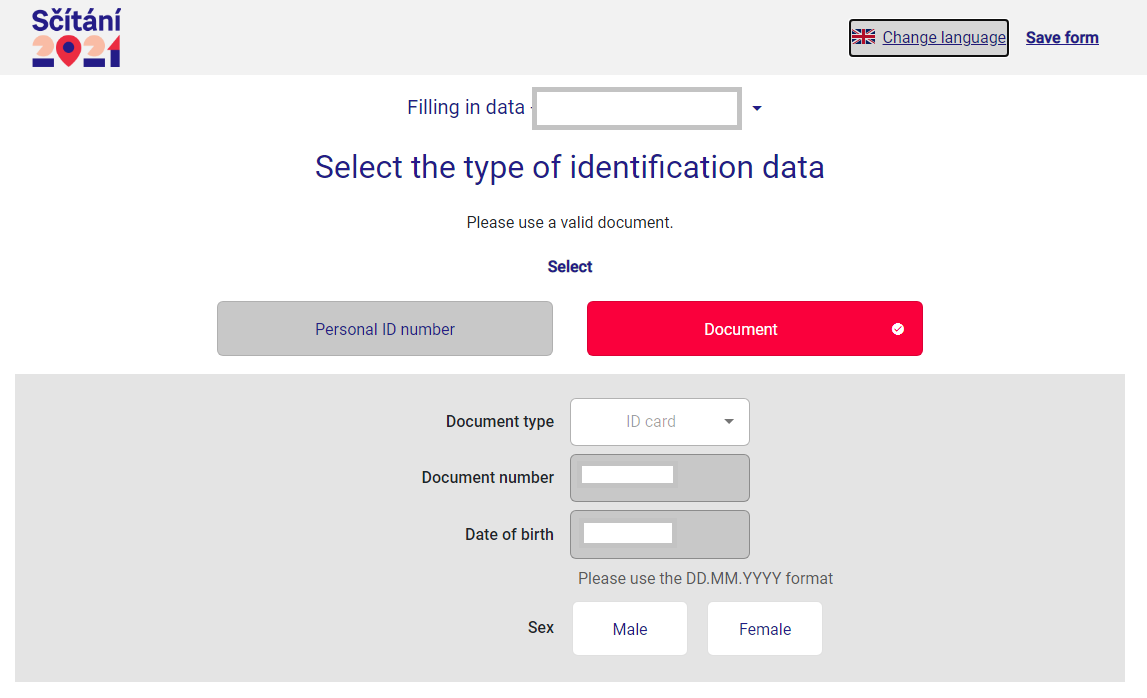Viewport: 1147px width, 698px height.
Task: Click the DD.MM.YYYY format hint text
Action: [705, 578]
